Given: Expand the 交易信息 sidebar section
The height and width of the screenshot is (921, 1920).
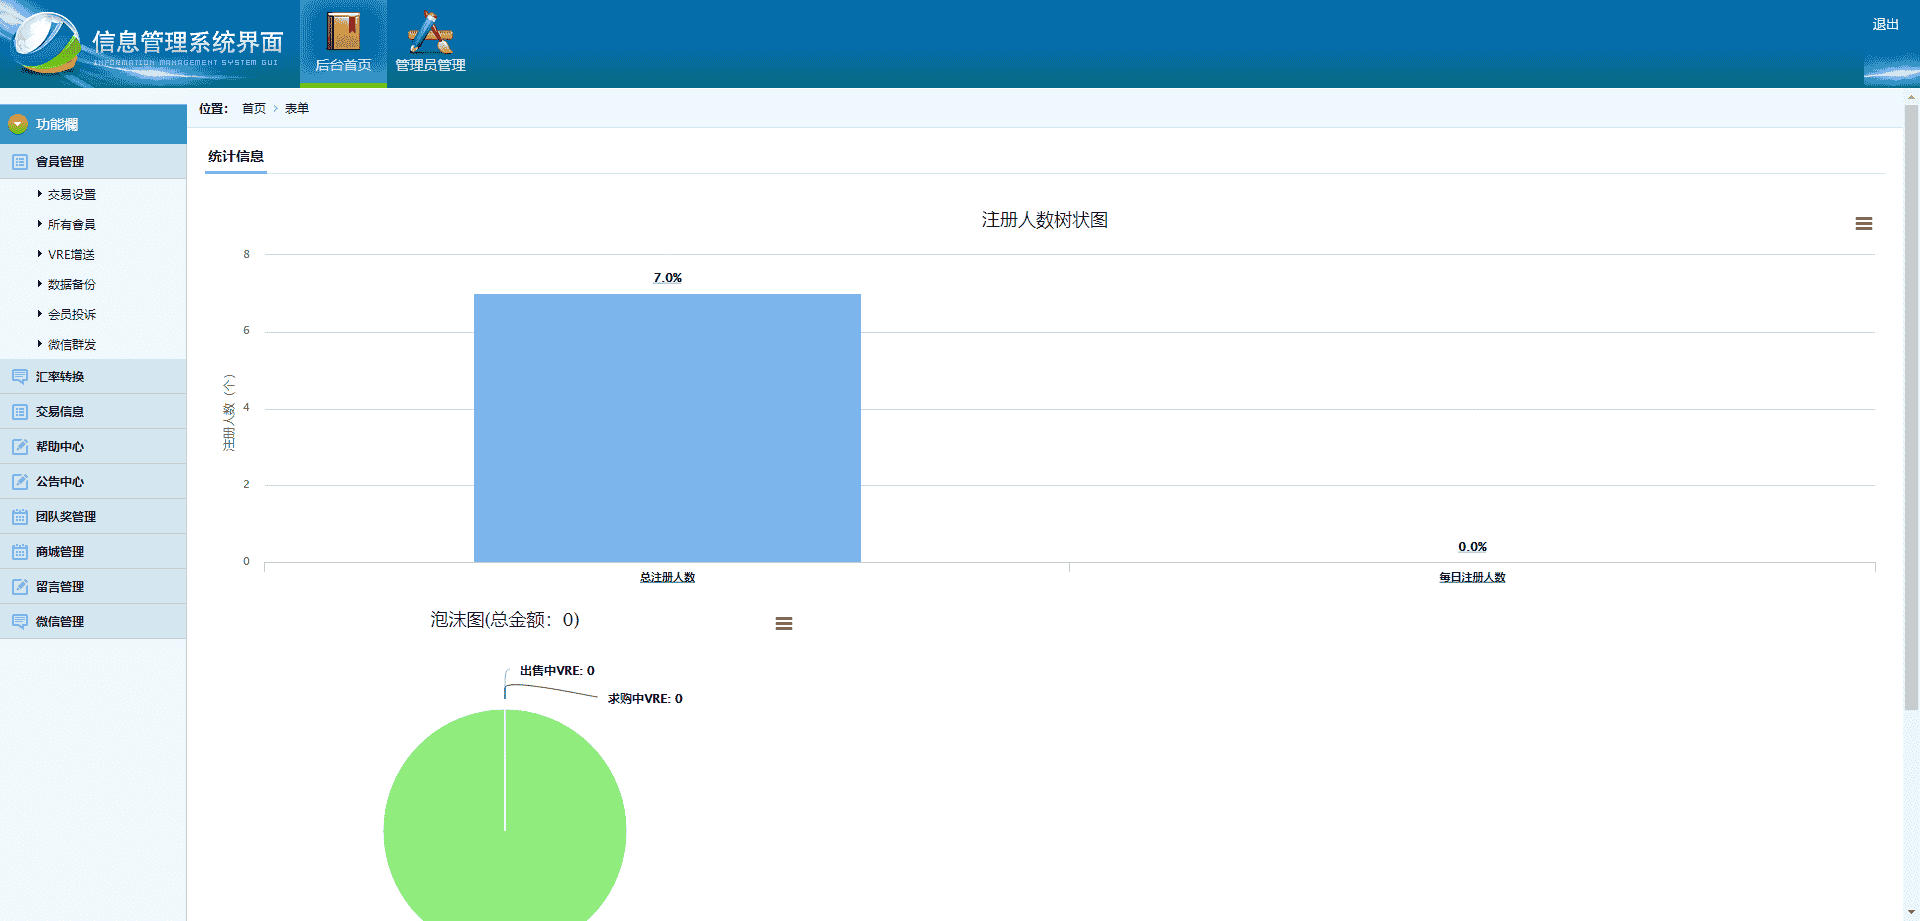Looking at the screenshot, I should coord(60,412).
